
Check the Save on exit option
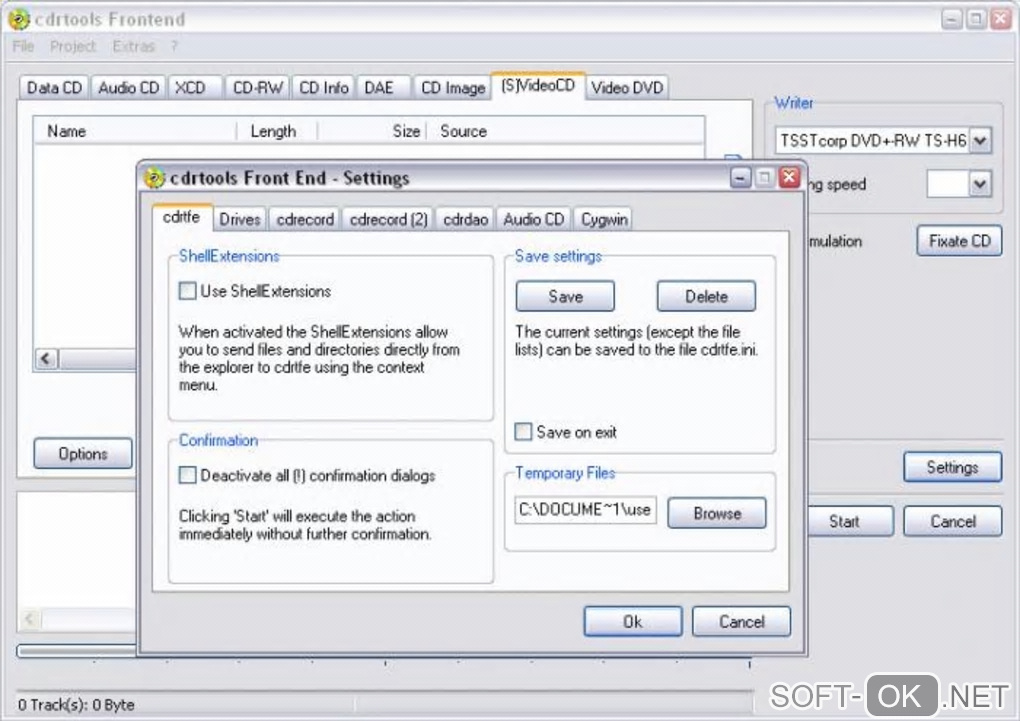pos(523,431)
